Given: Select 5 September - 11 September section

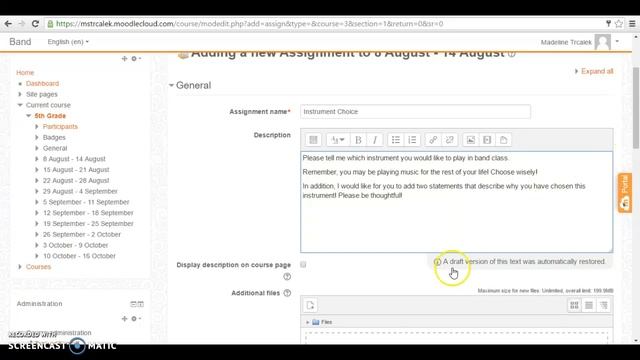Looking at the screenshot, I should [86, 202].
